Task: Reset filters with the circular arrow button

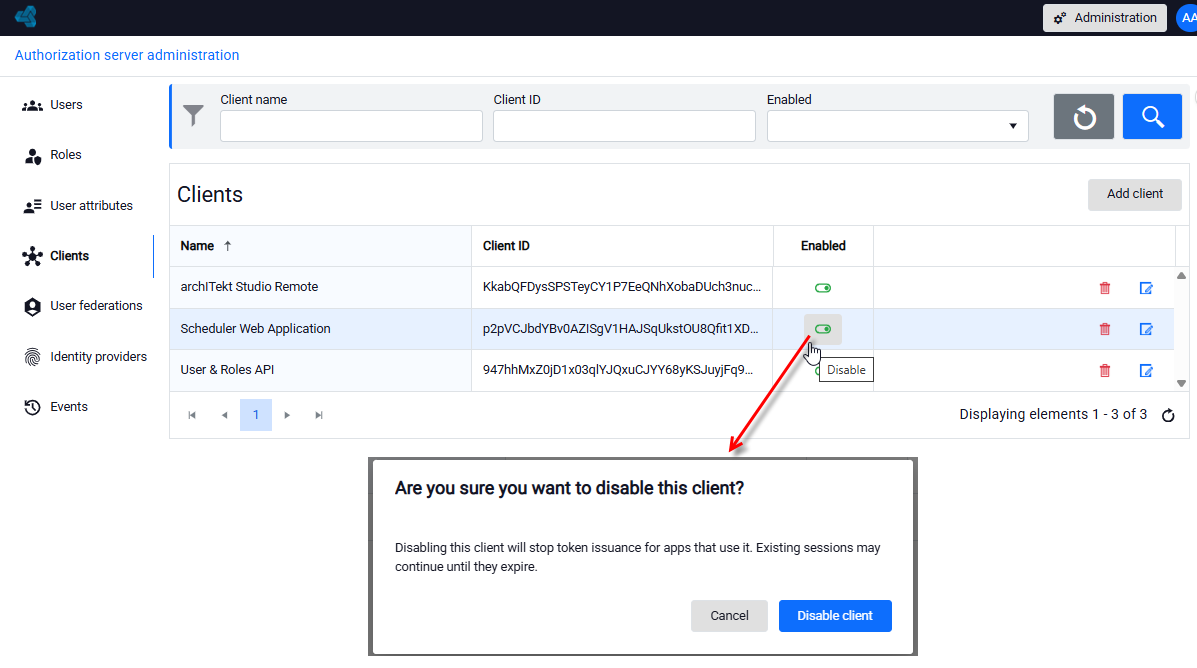Action: (x=1083, y=117)
